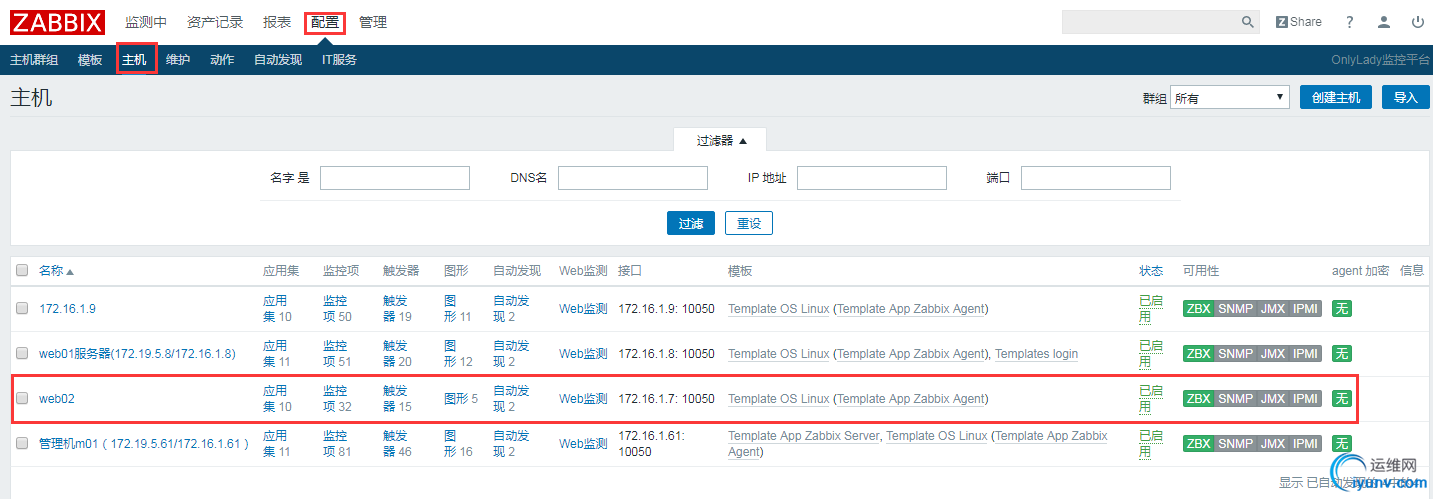Screen dimensions: 1433x499
Task: Click IPMI badge in web01服务器 row
Action: point(1305,354)
